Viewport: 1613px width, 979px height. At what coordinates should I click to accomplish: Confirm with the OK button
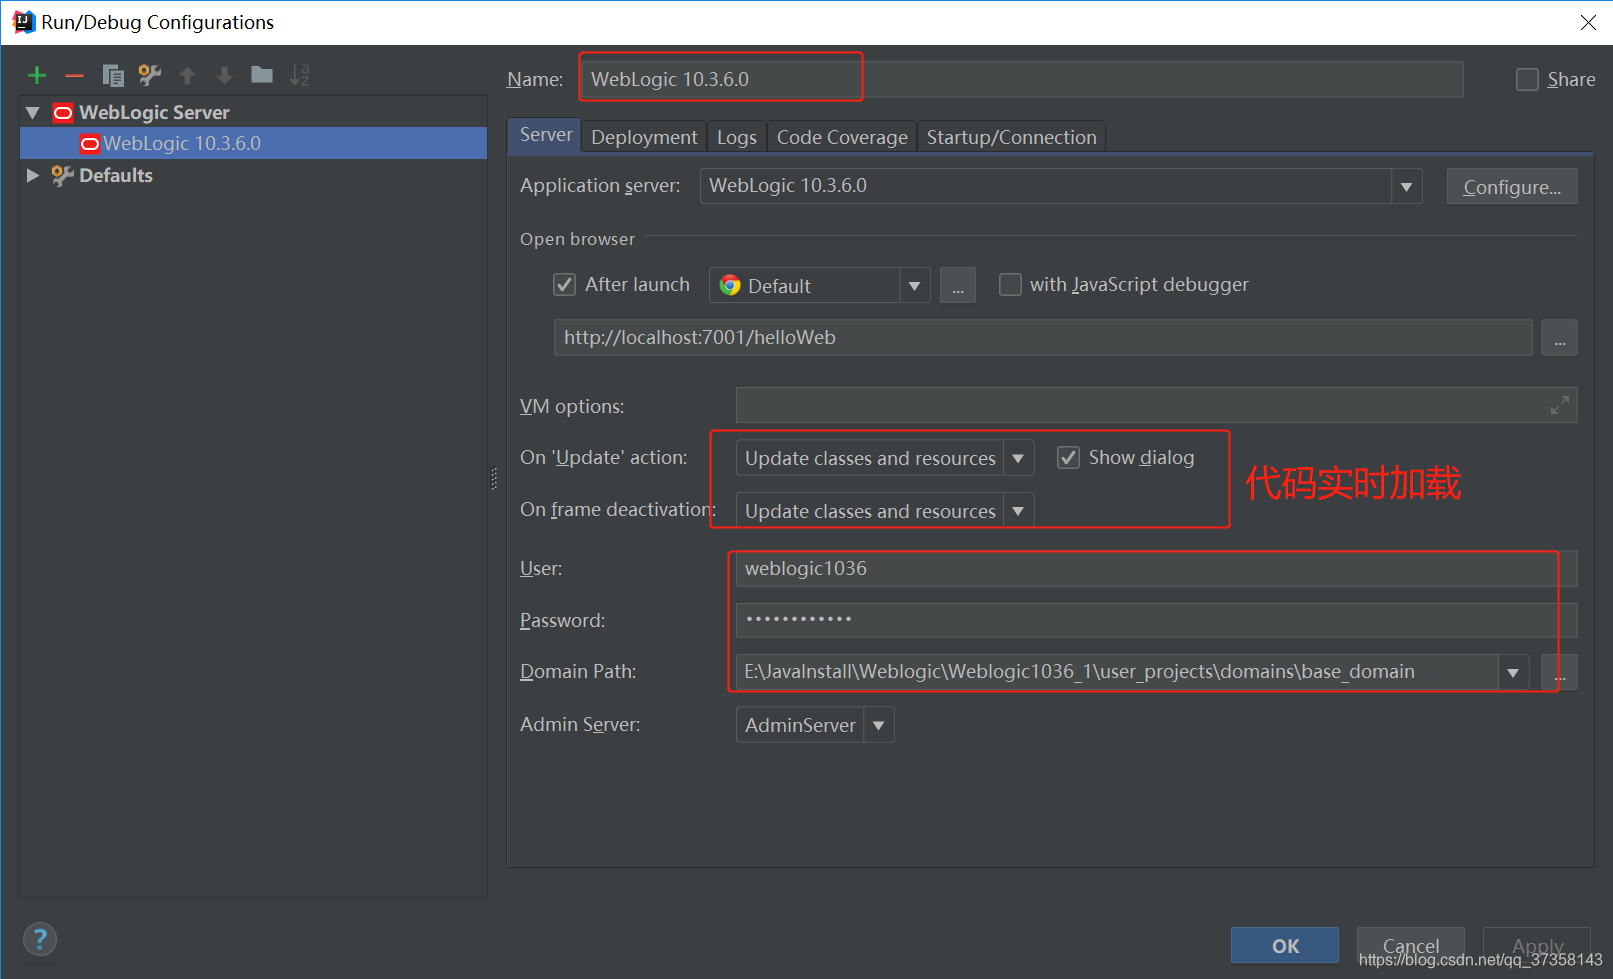tap(1285, 945)
